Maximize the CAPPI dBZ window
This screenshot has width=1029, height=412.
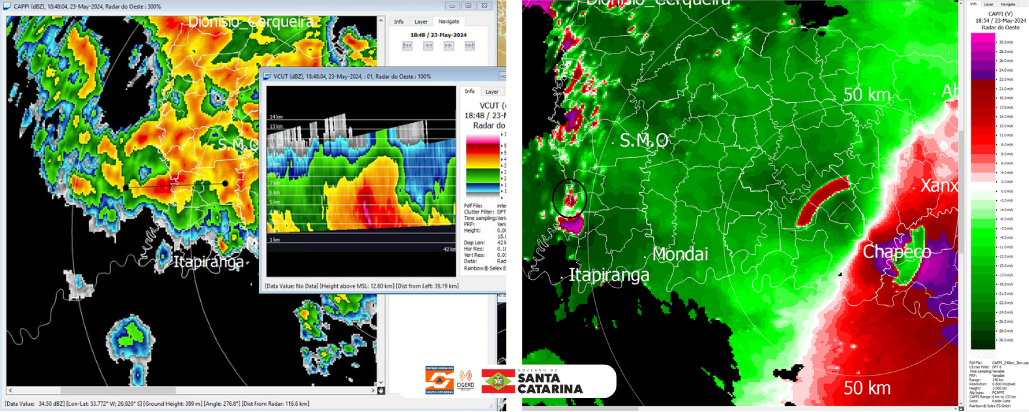(467, 5)
